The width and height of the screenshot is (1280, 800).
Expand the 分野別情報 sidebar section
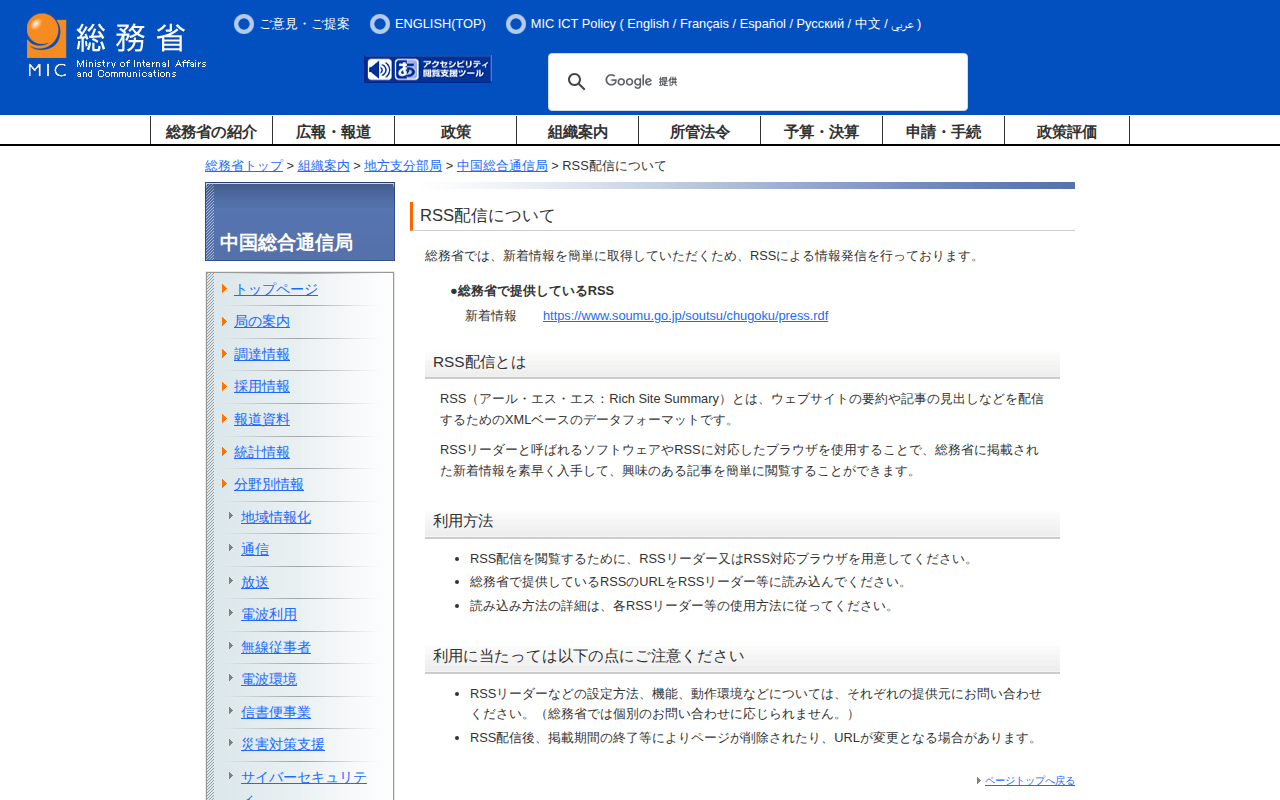click(268, 484)
